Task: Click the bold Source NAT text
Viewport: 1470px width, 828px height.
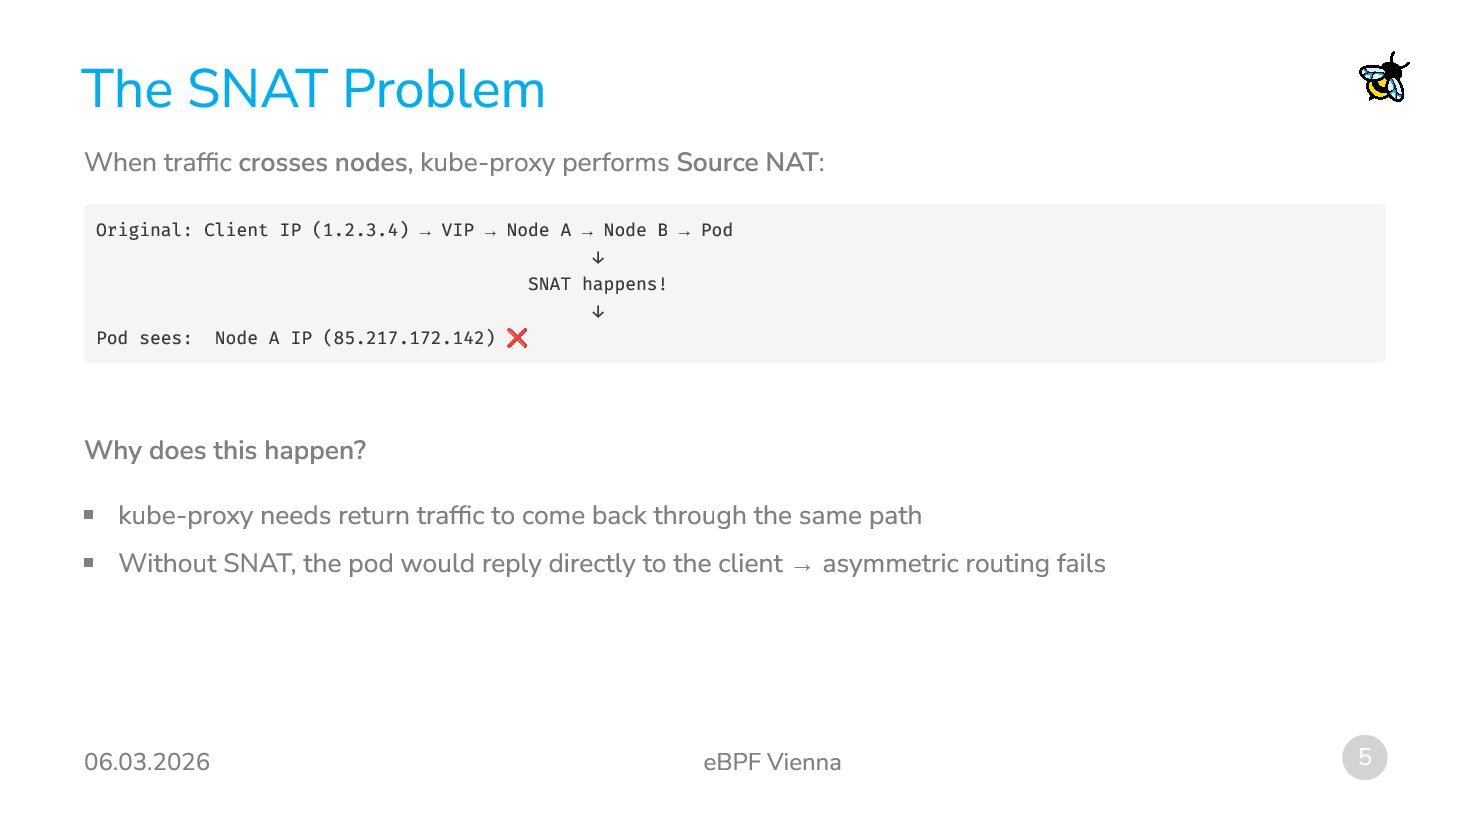Action: [x=747, y=162]
